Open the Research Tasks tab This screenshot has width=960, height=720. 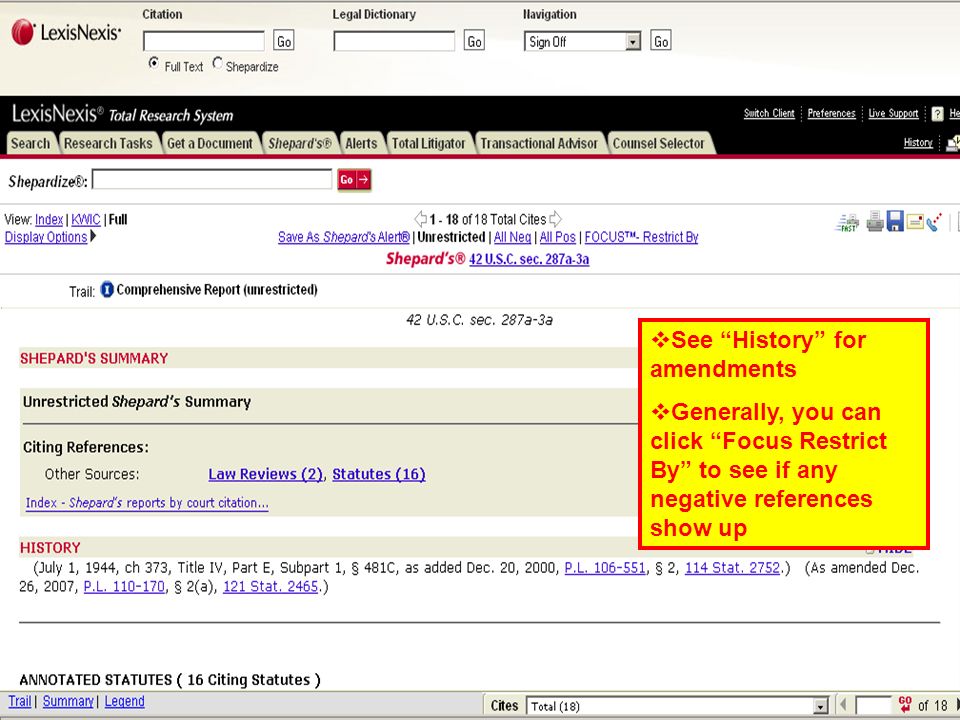(108, 143)
